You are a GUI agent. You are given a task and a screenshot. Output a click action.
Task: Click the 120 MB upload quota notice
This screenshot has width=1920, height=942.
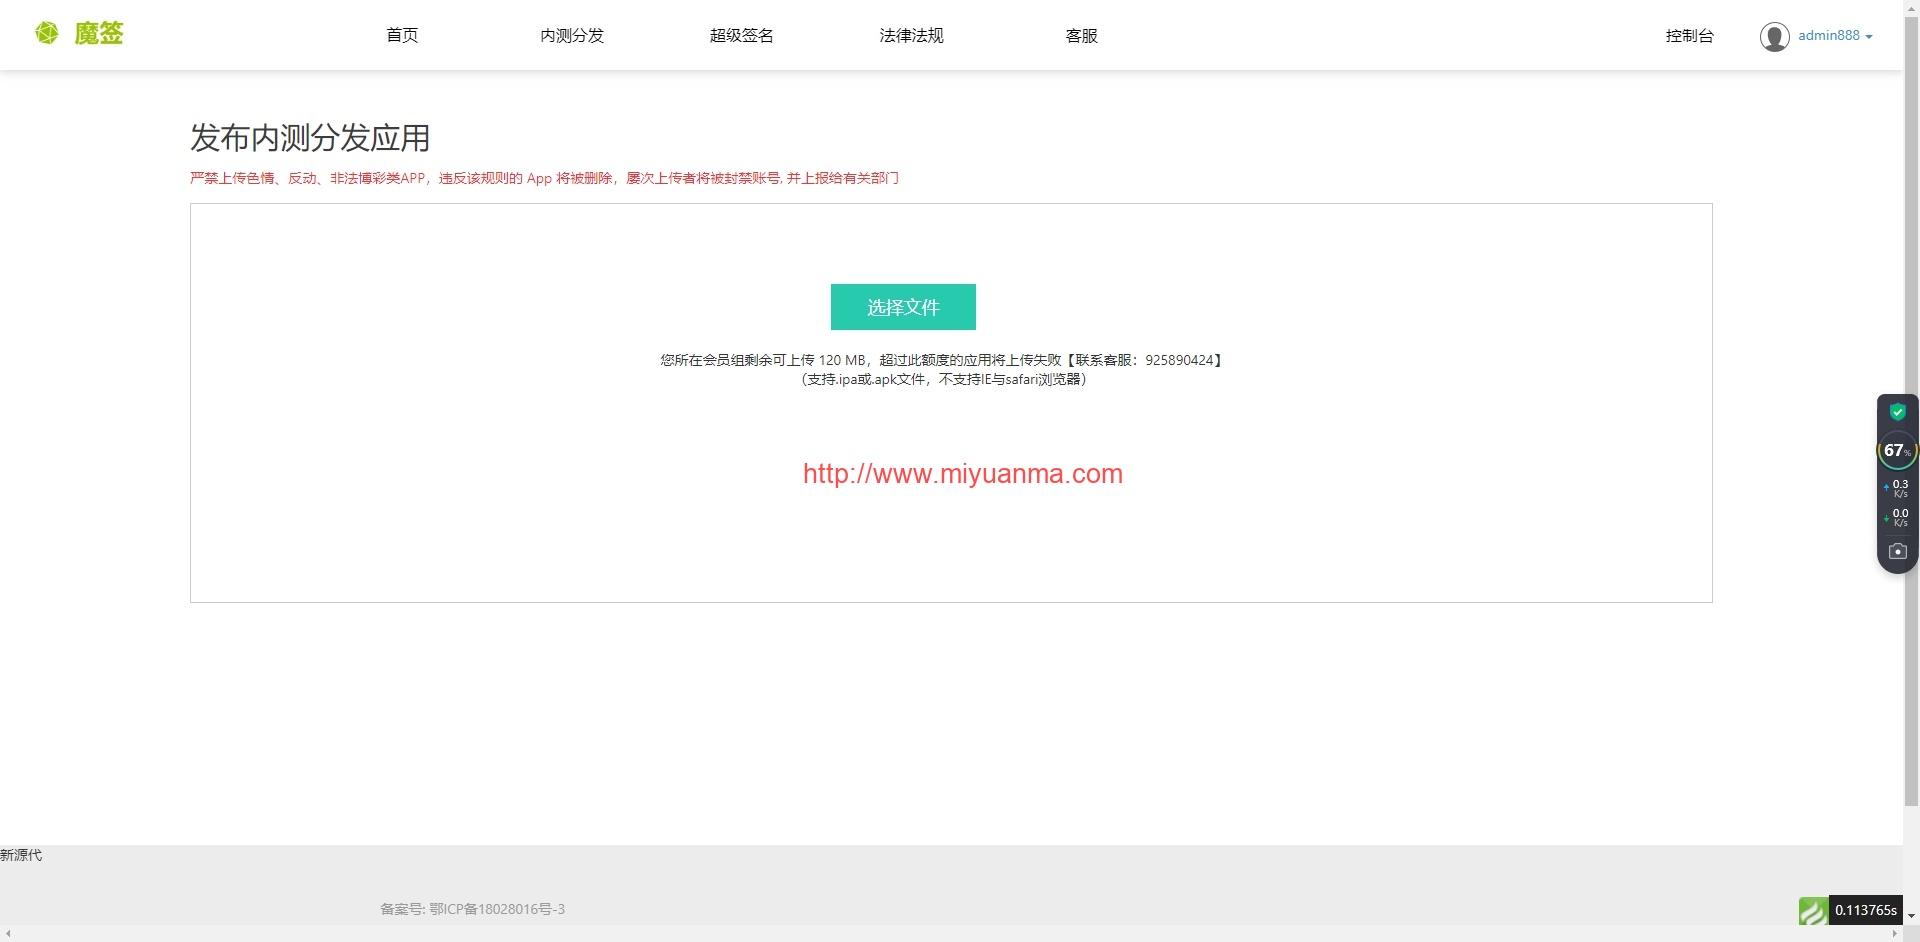click(x=941, y=360)
